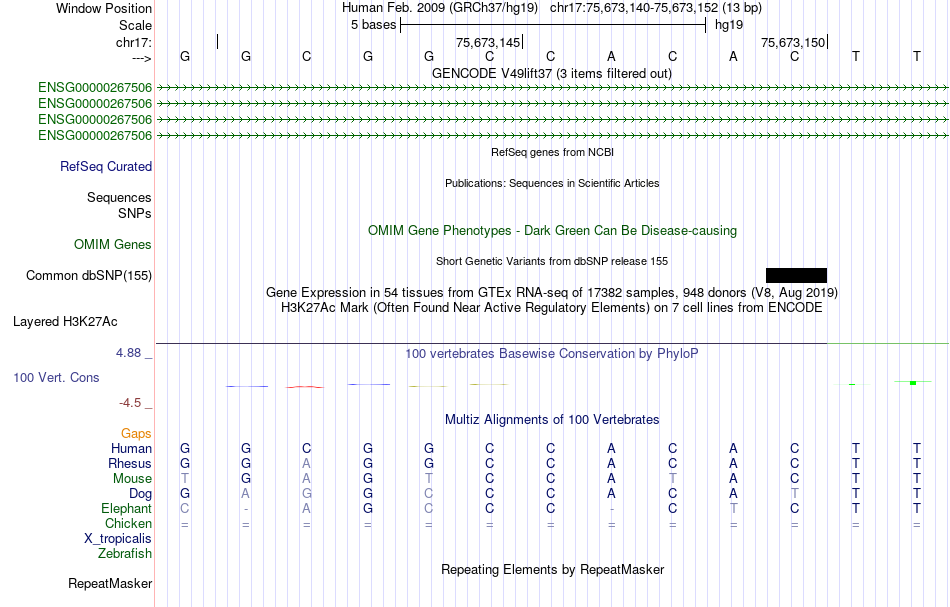Click the black Common dbSNP(155) variant block
This screenshot has height=607, width=950.
796,276
